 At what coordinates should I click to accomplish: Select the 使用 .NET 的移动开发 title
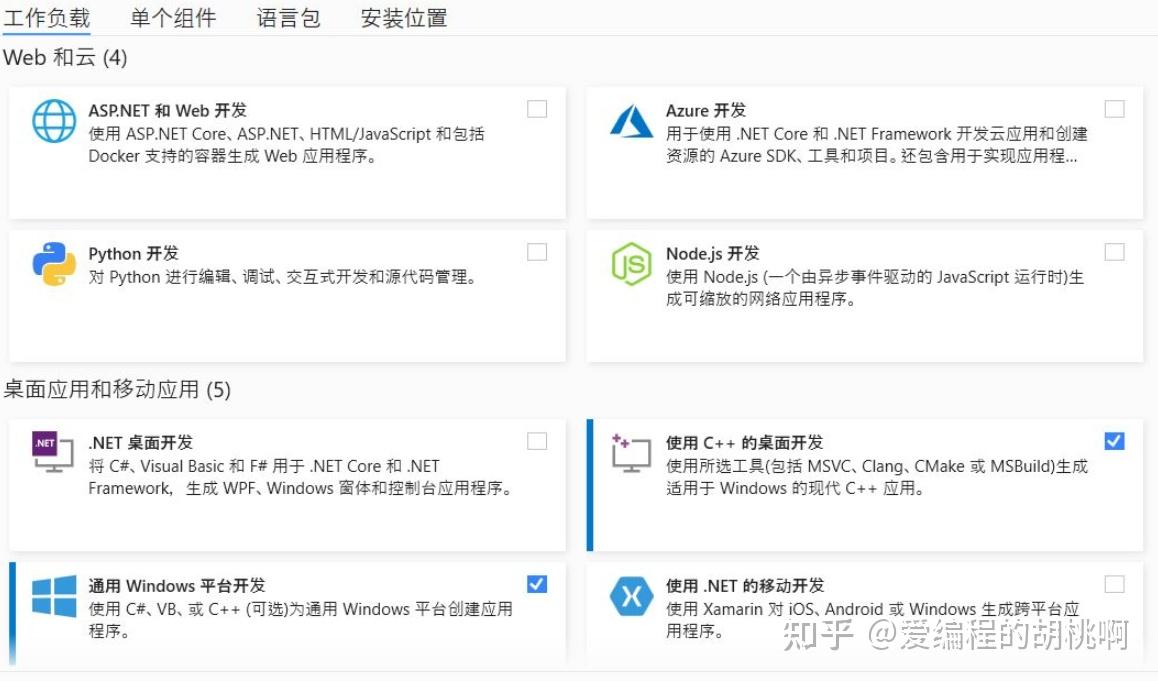(745, 585)
